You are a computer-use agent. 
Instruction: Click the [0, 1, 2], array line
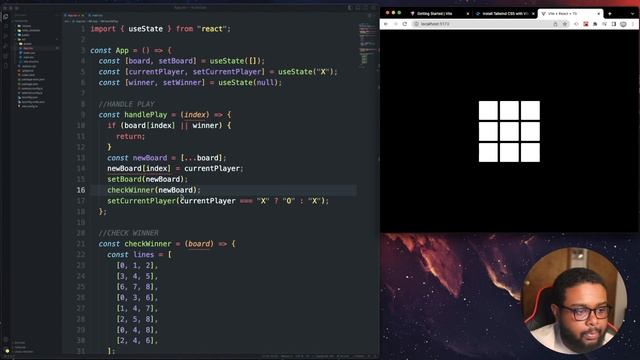tap(137, 265)
